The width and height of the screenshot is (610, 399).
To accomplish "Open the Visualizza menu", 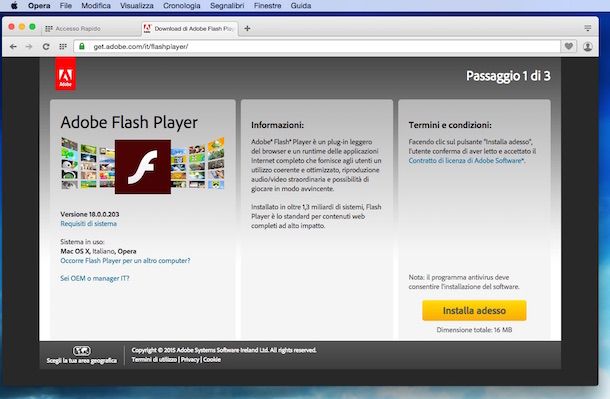I will [x=137, y=5].
